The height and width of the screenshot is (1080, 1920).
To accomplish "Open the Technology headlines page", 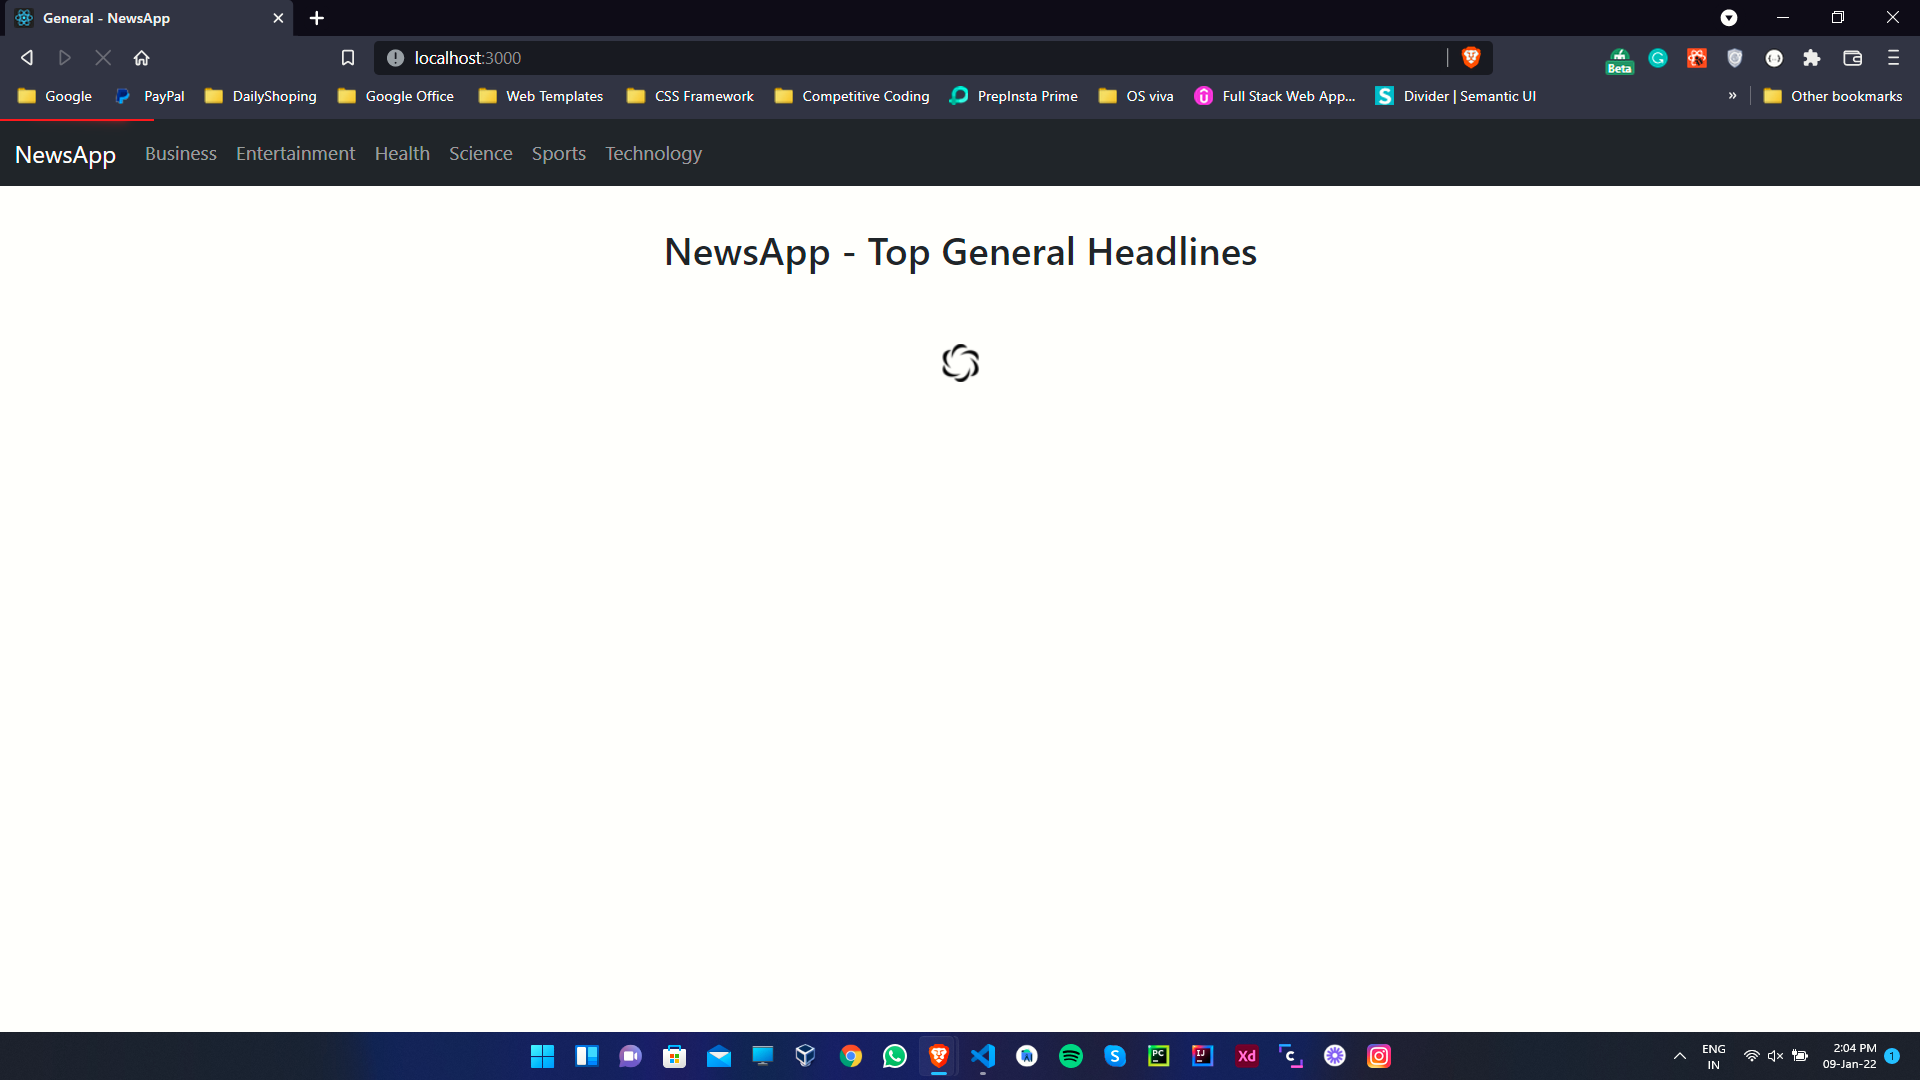I will pyautogui.click(x=653, y=153).
